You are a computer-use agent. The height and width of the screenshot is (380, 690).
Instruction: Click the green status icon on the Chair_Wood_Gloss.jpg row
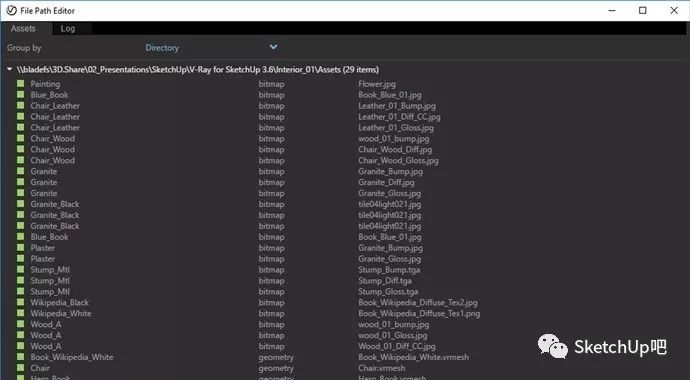(20, 160)
